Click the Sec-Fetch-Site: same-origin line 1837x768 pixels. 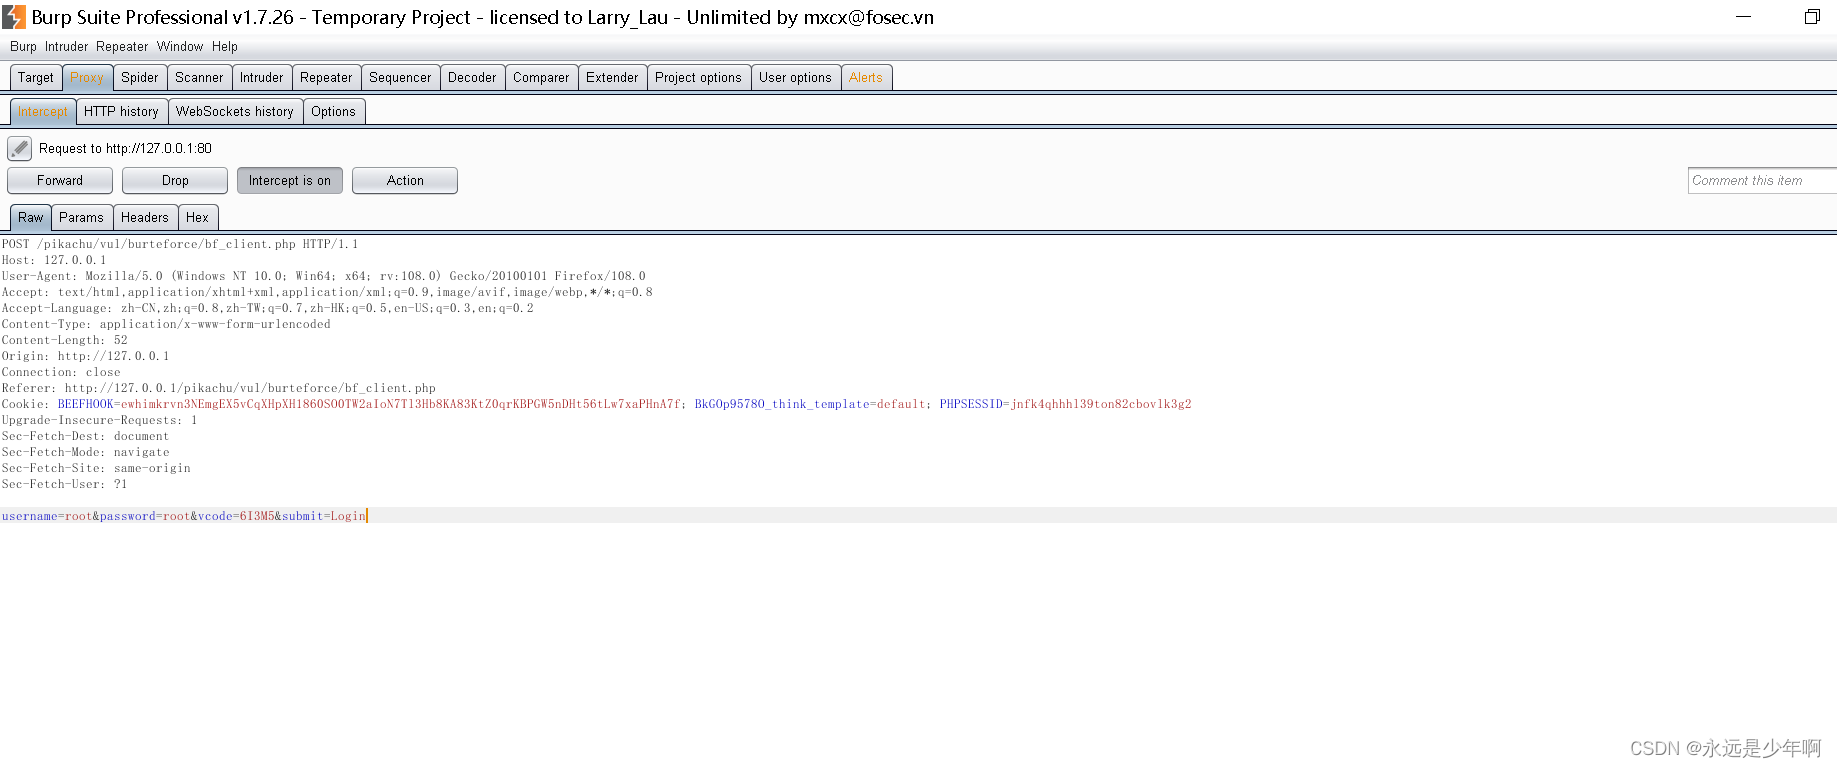(x=96, y=468)
